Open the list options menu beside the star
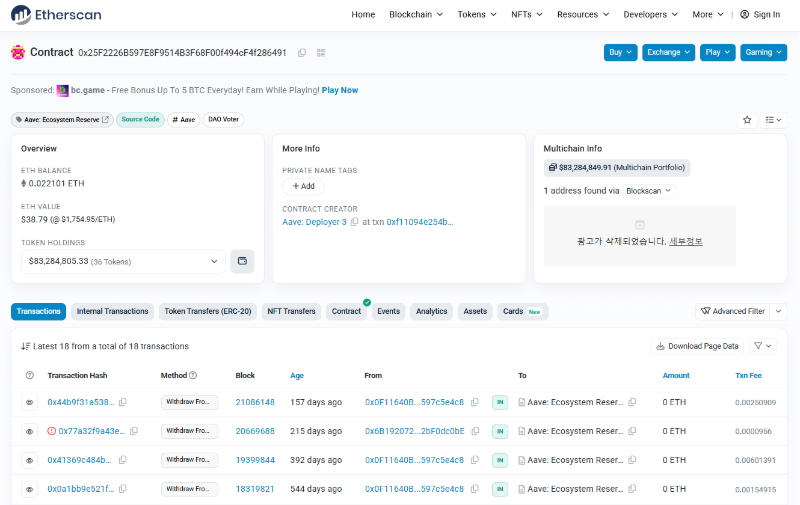 773,120
